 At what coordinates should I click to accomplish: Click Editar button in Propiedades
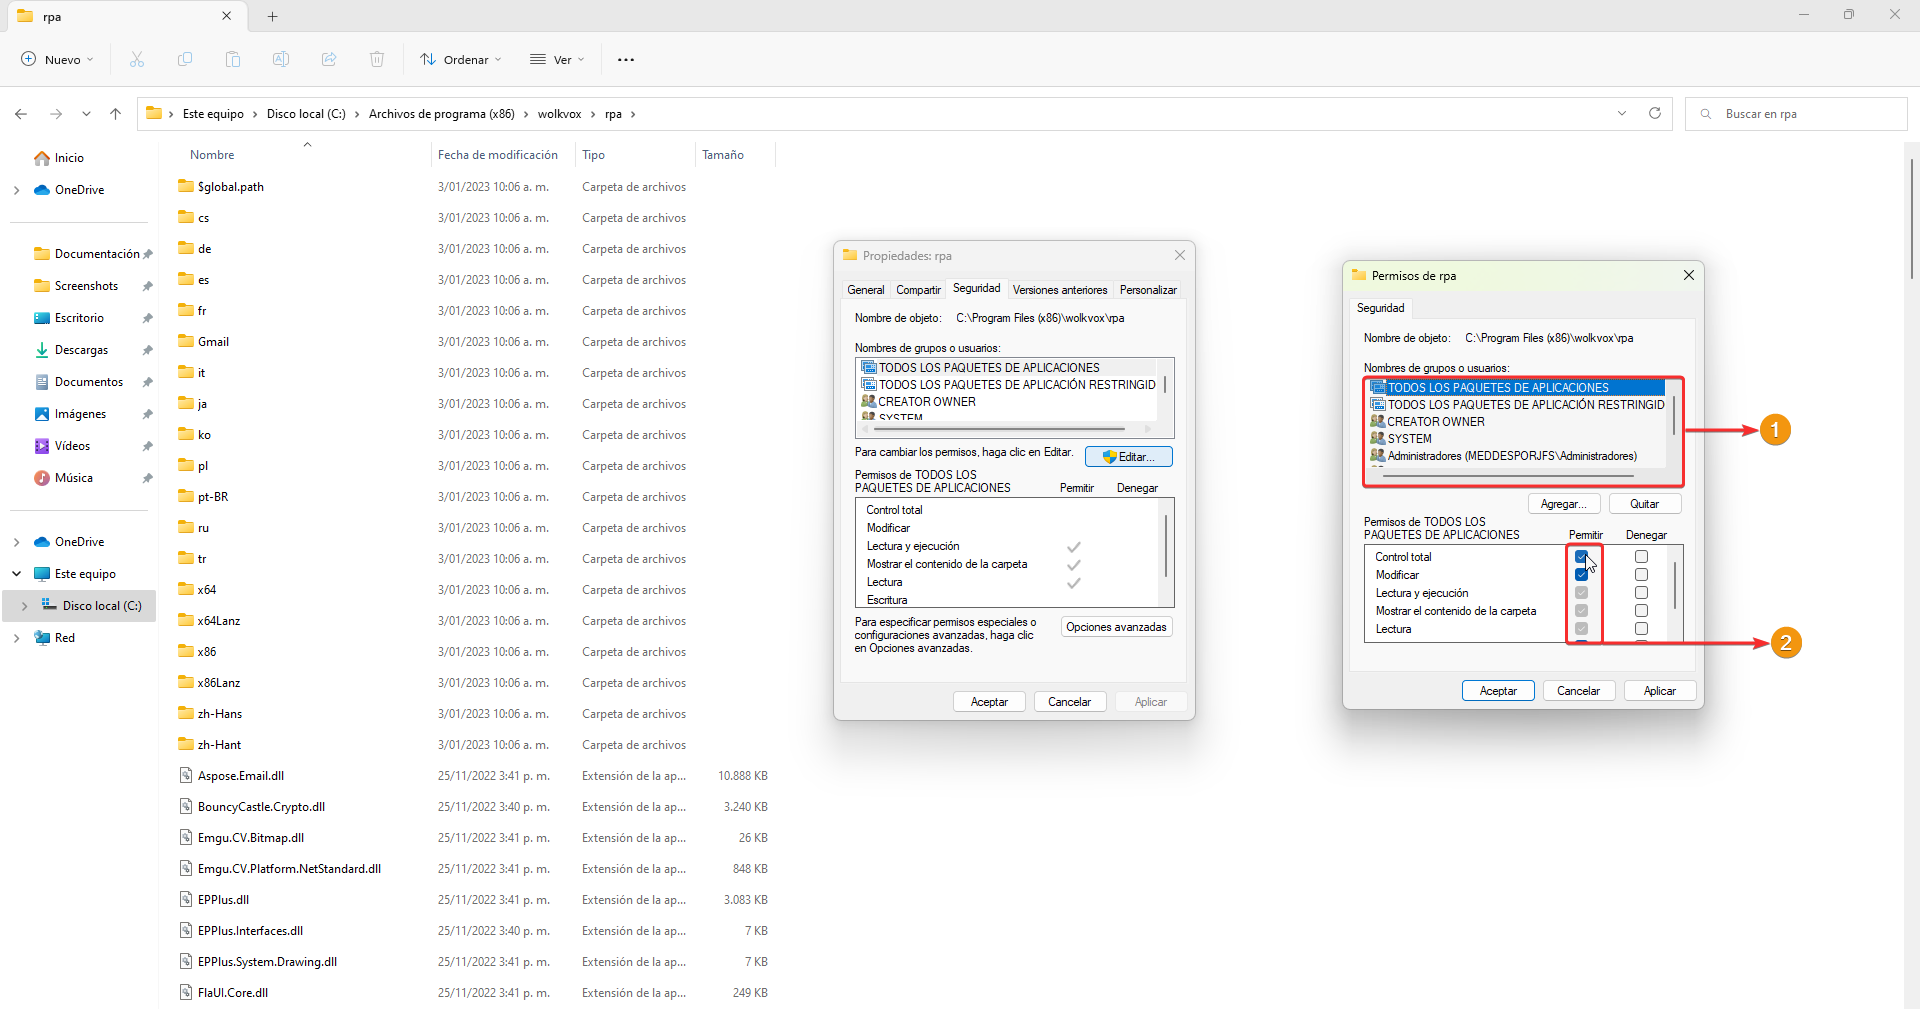(x=1129, y=457)
